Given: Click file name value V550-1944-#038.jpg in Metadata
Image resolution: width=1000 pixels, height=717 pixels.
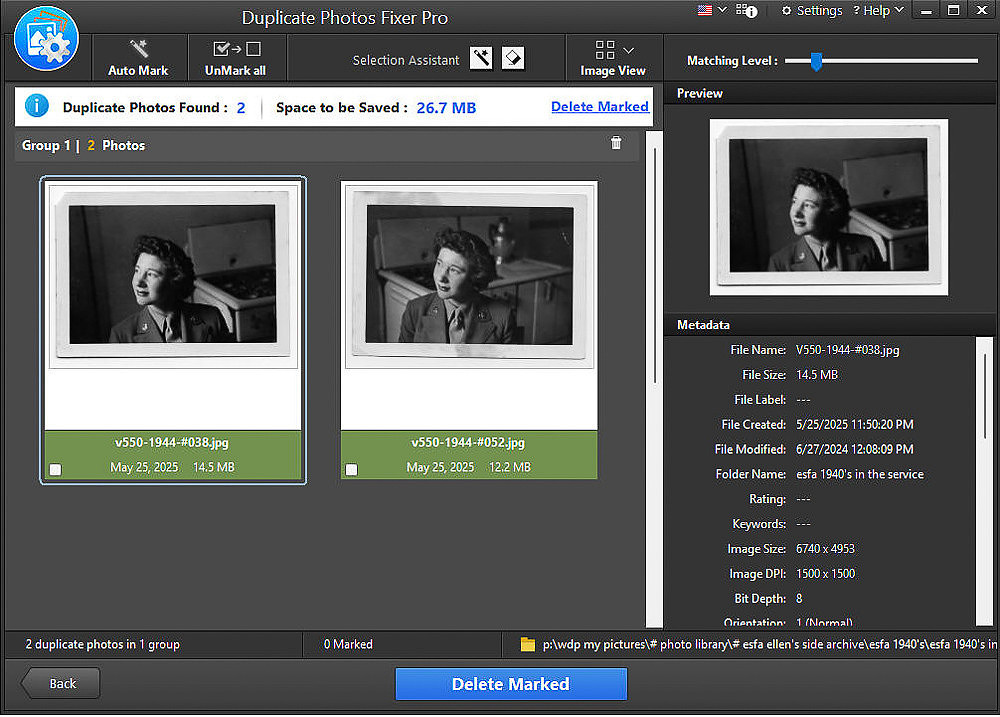Looking at the screenshot, I should [x=848, y=350].
